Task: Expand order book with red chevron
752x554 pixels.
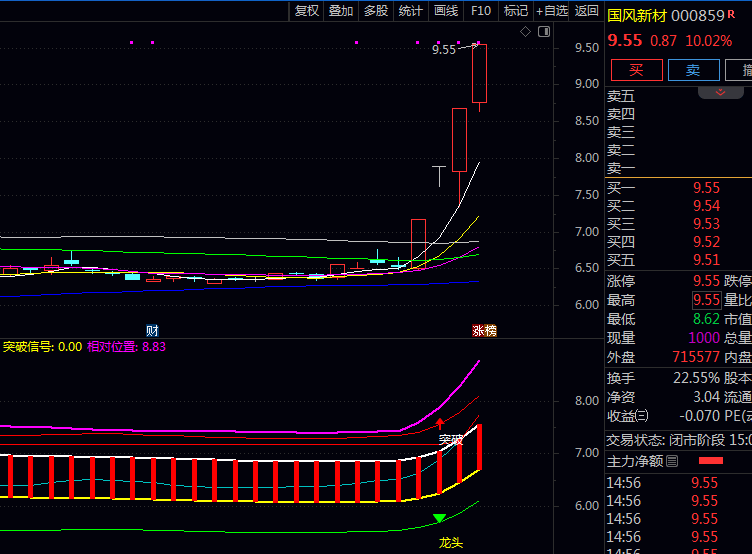Action: click(x=720, y=92)
